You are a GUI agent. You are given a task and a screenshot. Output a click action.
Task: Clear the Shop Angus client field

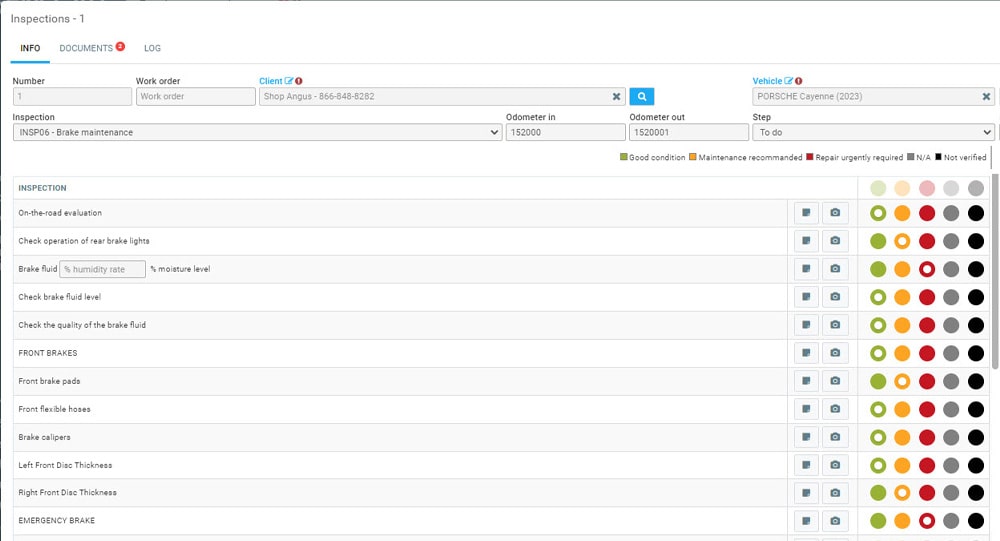(617, 97)
